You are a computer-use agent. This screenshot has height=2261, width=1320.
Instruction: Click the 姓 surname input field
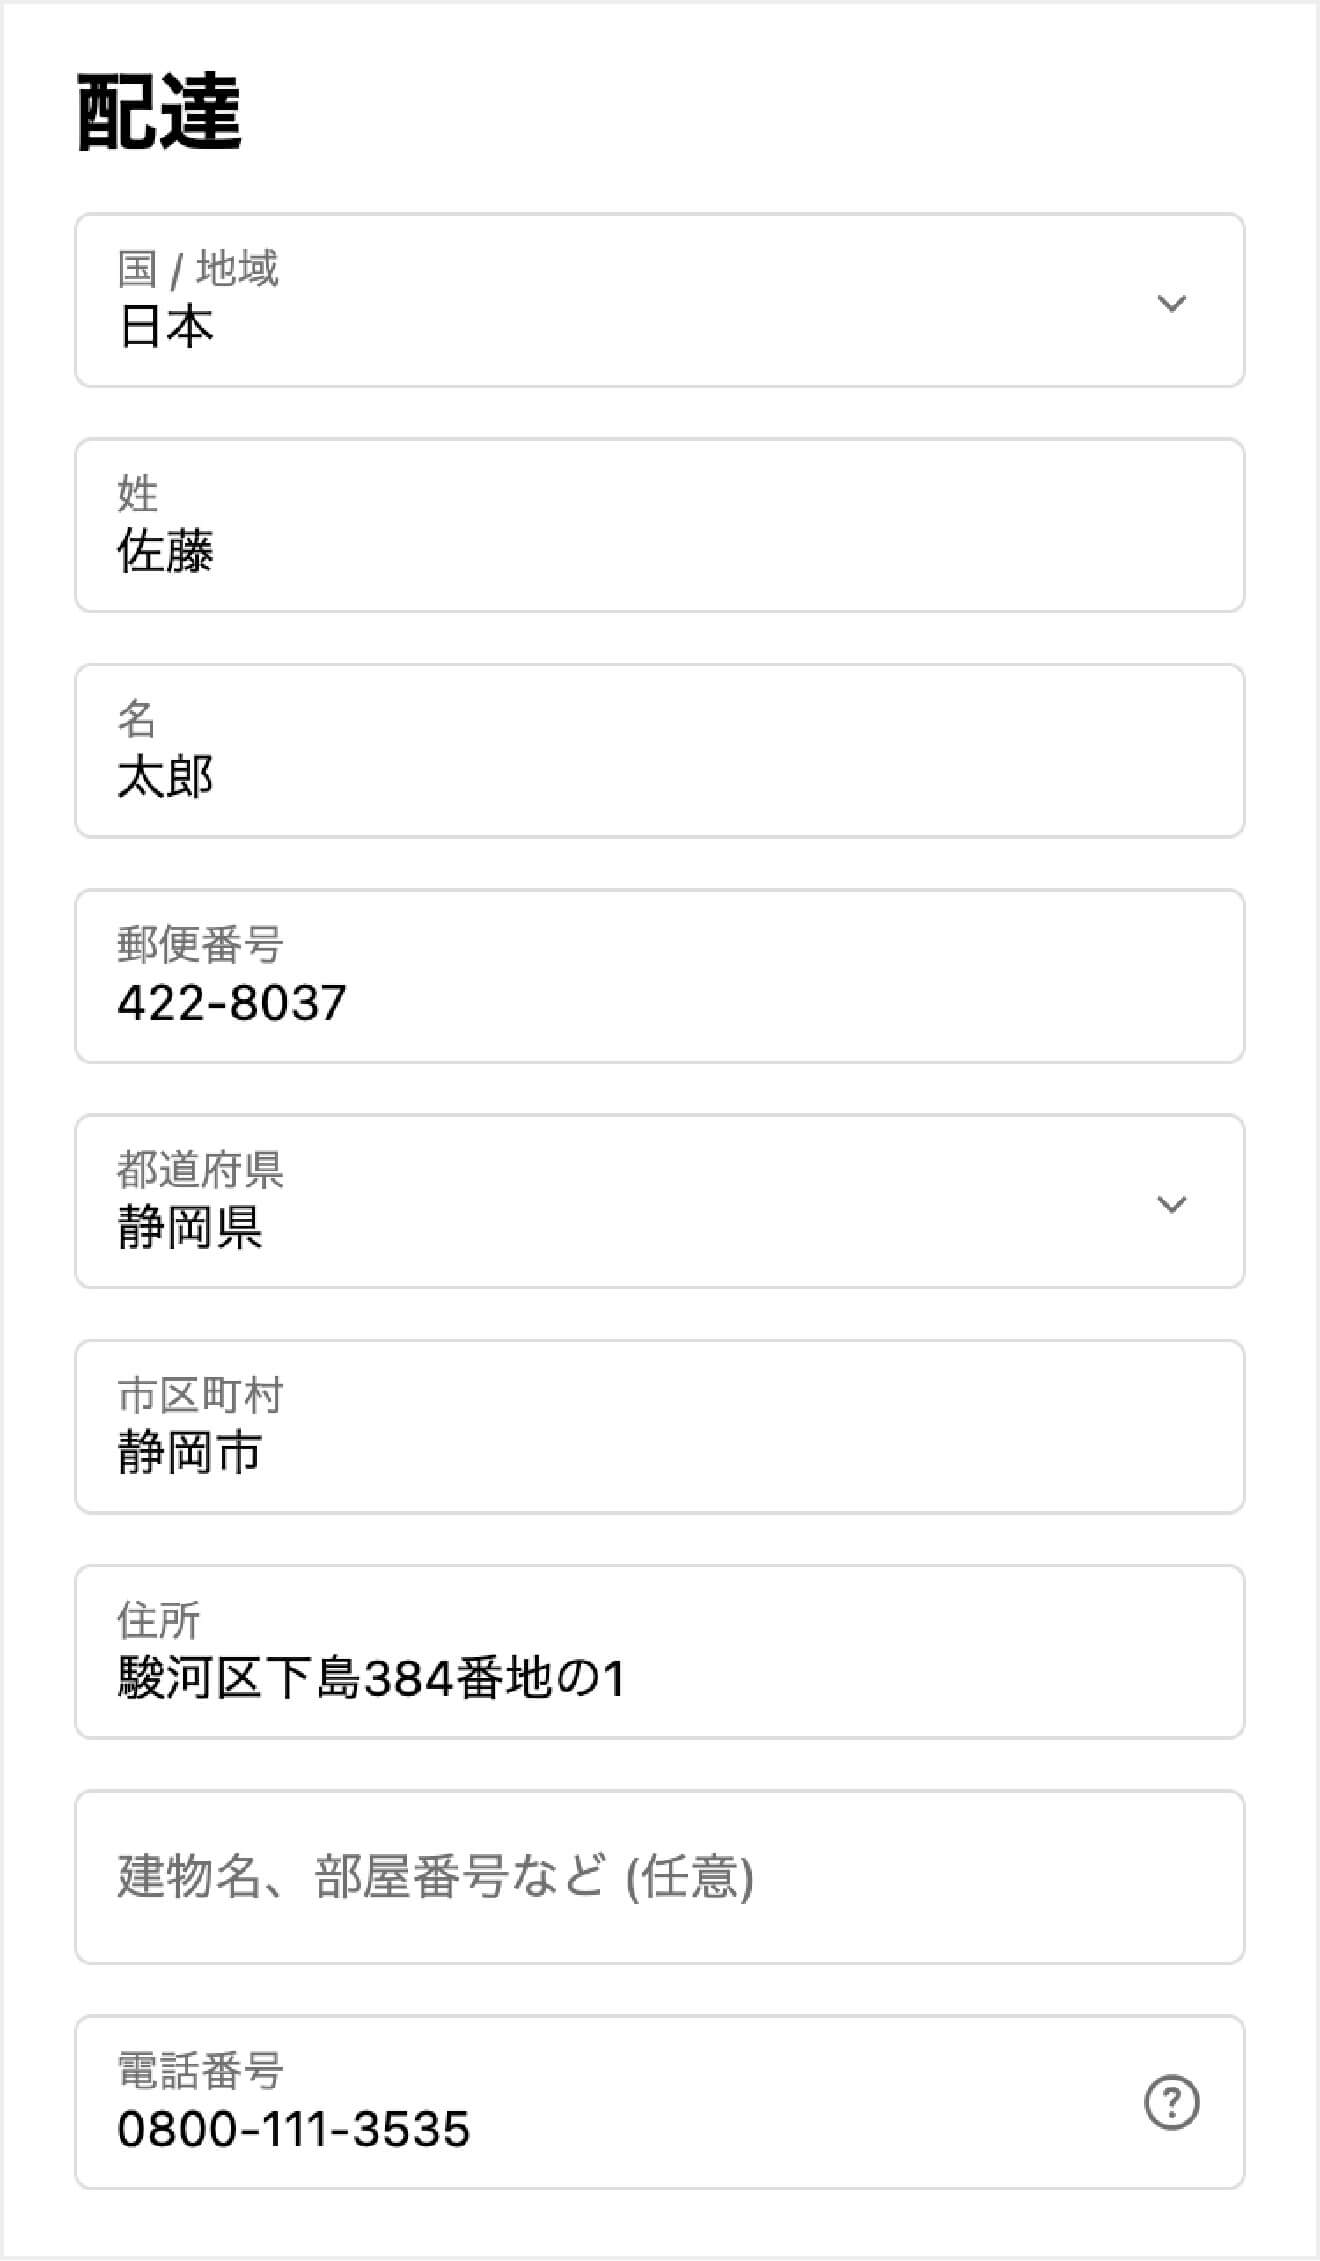660,526
